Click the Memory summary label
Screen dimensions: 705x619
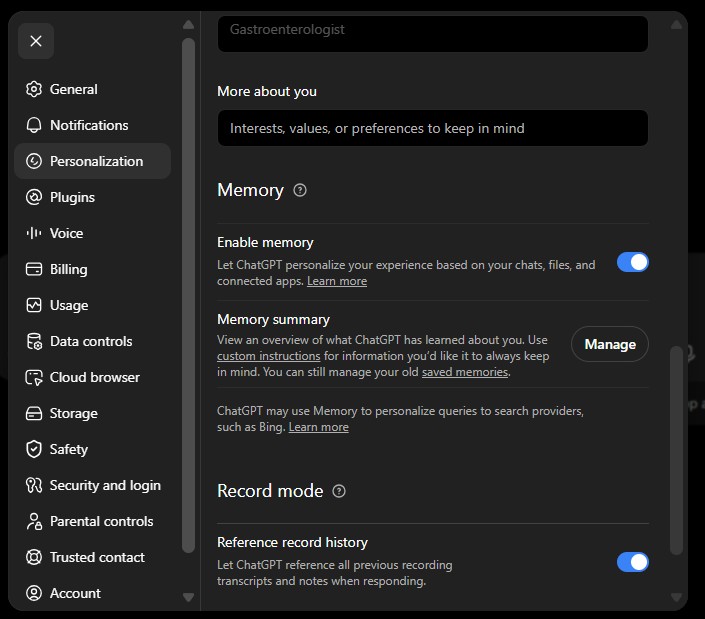point(273,319)
